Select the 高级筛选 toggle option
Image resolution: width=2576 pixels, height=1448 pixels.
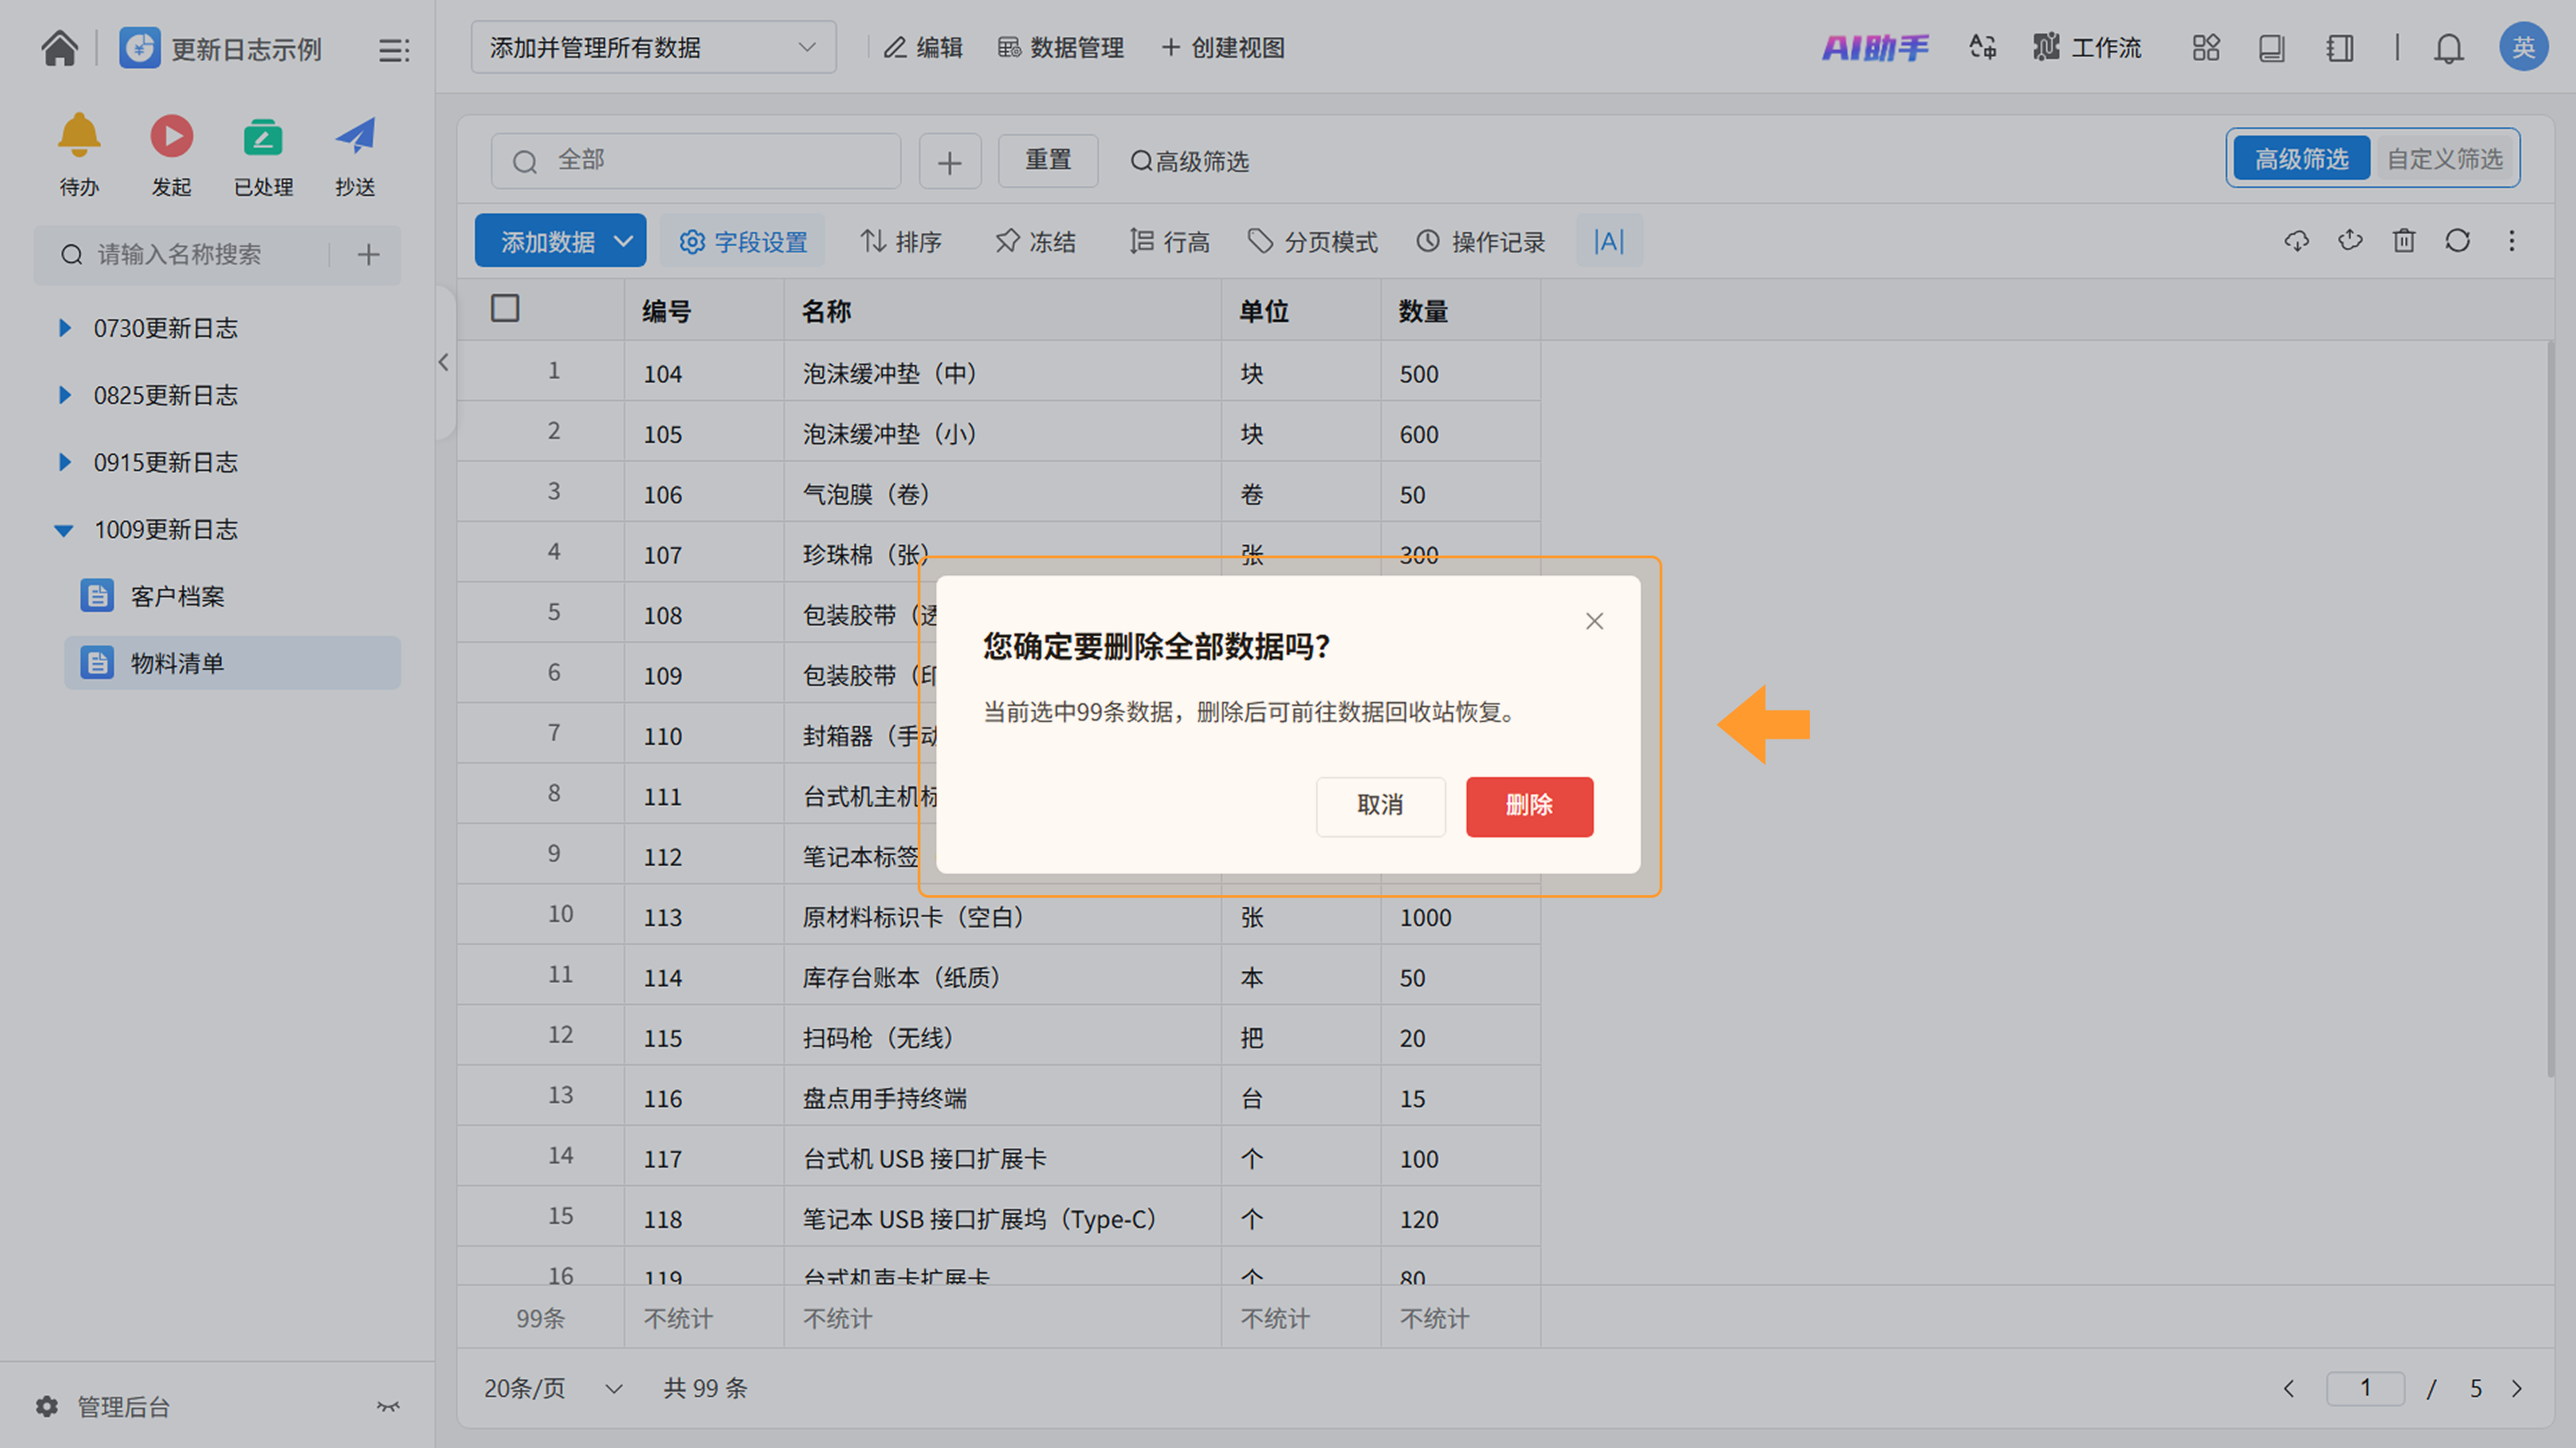coord(2301,159)
